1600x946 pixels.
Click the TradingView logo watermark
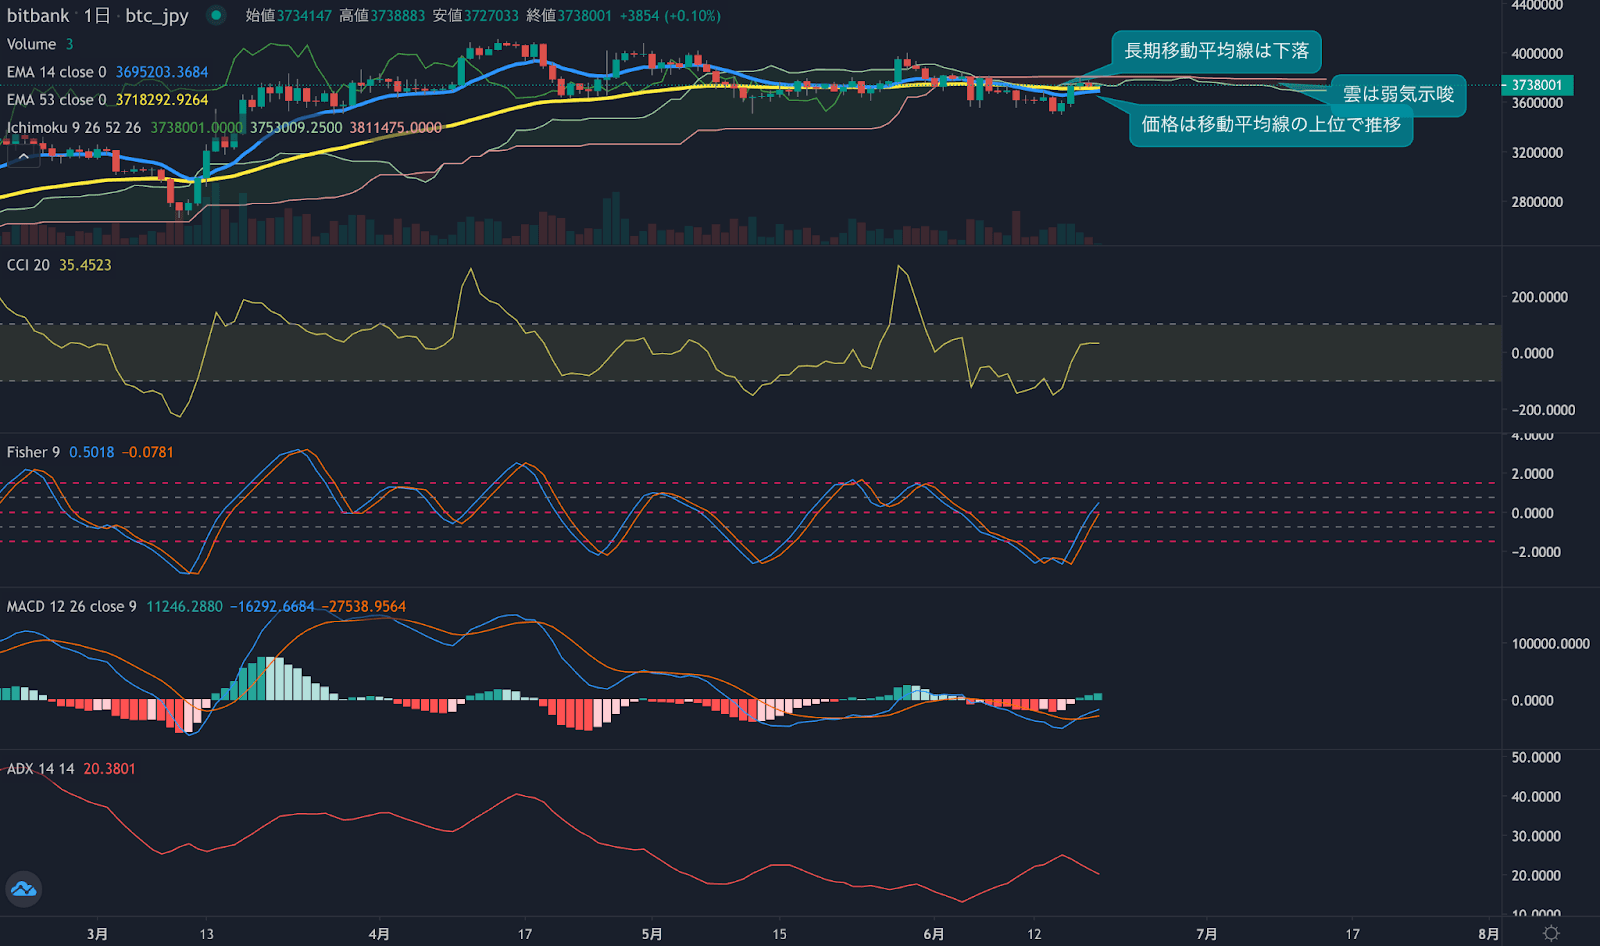(22, 890)
